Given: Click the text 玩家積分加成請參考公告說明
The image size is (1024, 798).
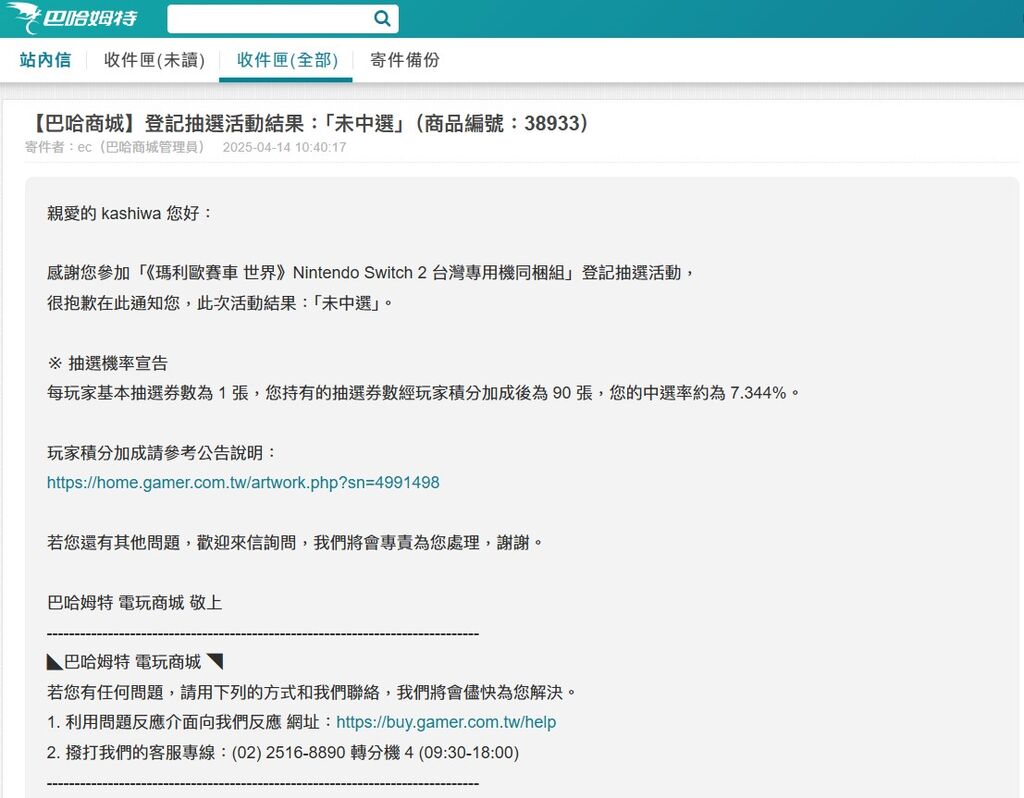Looking at the screenshot, I should (163, 453).
